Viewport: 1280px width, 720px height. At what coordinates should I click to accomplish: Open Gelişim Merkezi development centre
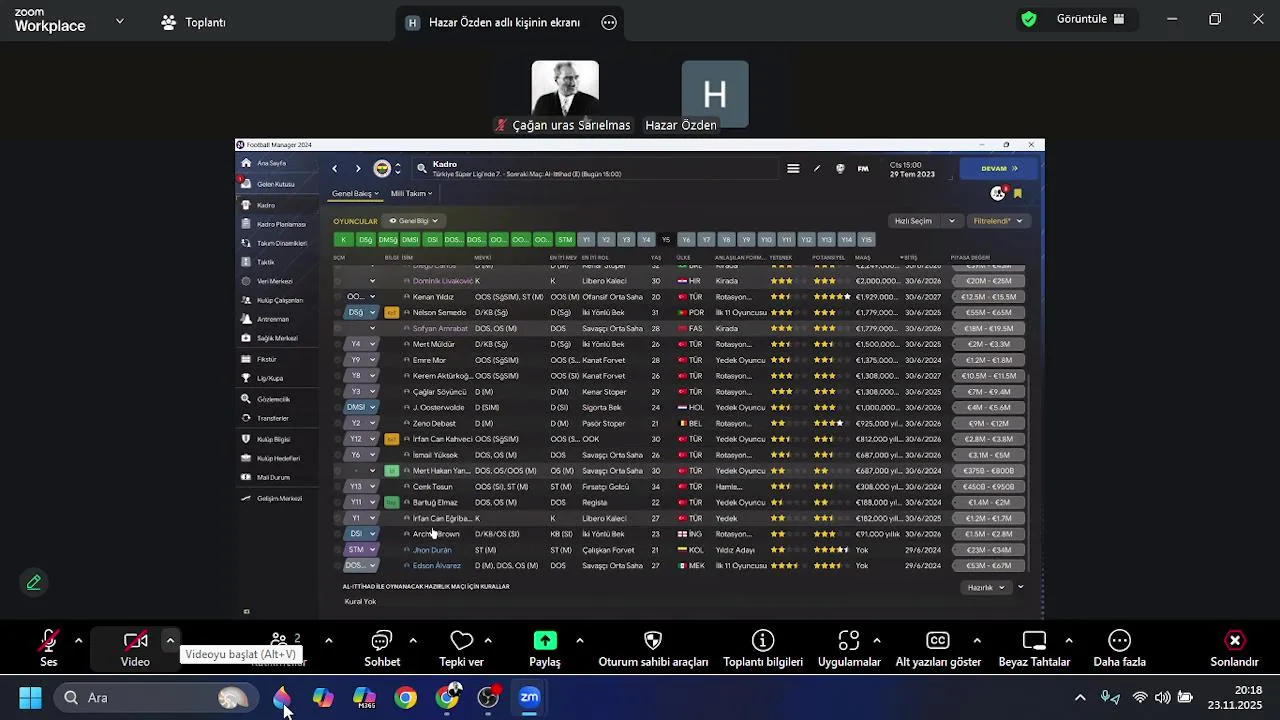tap(279, 498)
